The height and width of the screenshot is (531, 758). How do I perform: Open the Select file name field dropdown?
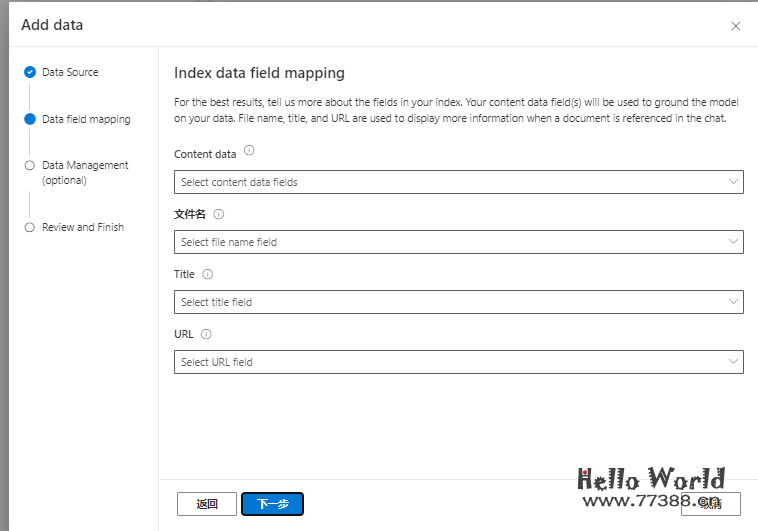[458, 242]
